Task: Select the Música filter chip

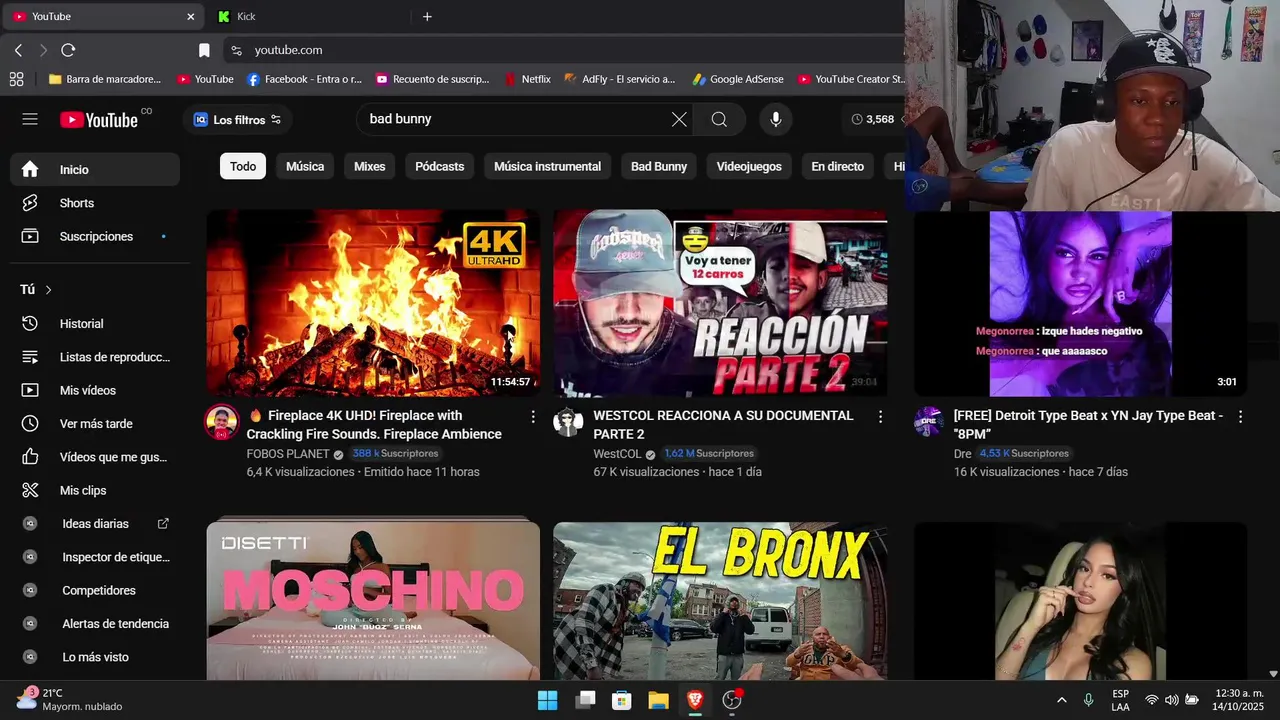Action: (x=305, y=166)
